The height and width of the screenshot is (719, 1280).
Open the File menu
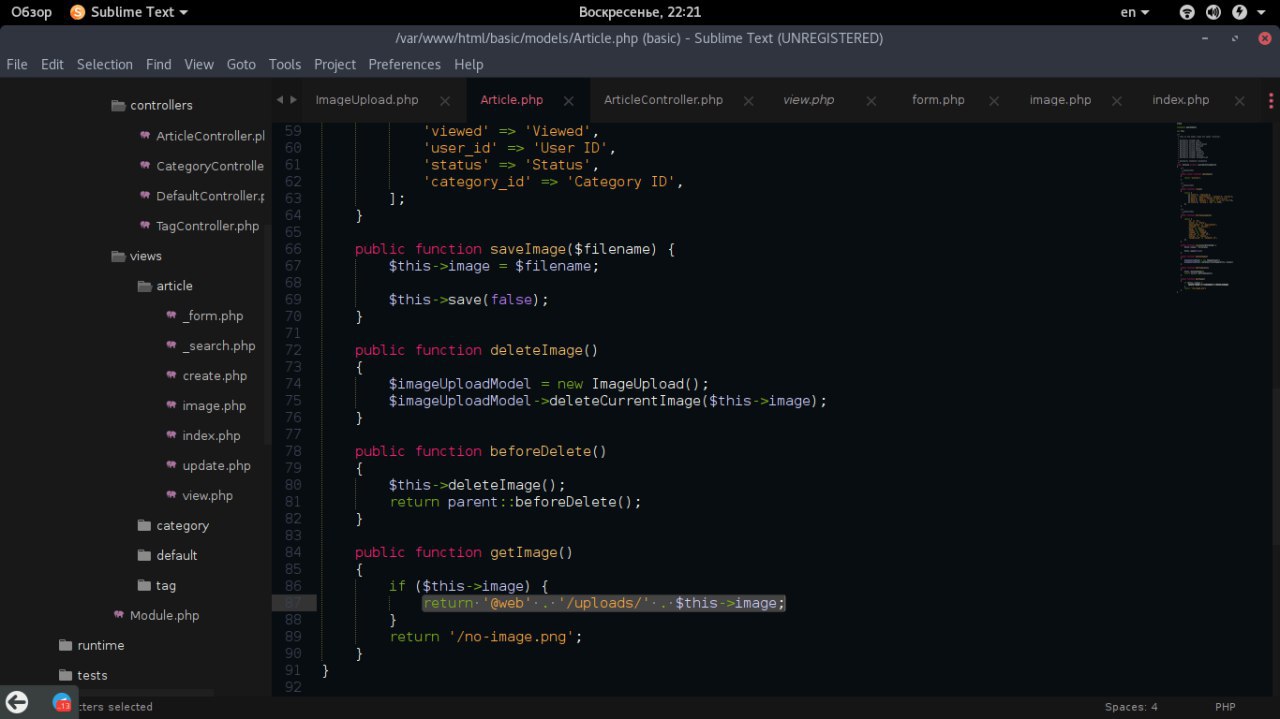(x=17, y=64)
